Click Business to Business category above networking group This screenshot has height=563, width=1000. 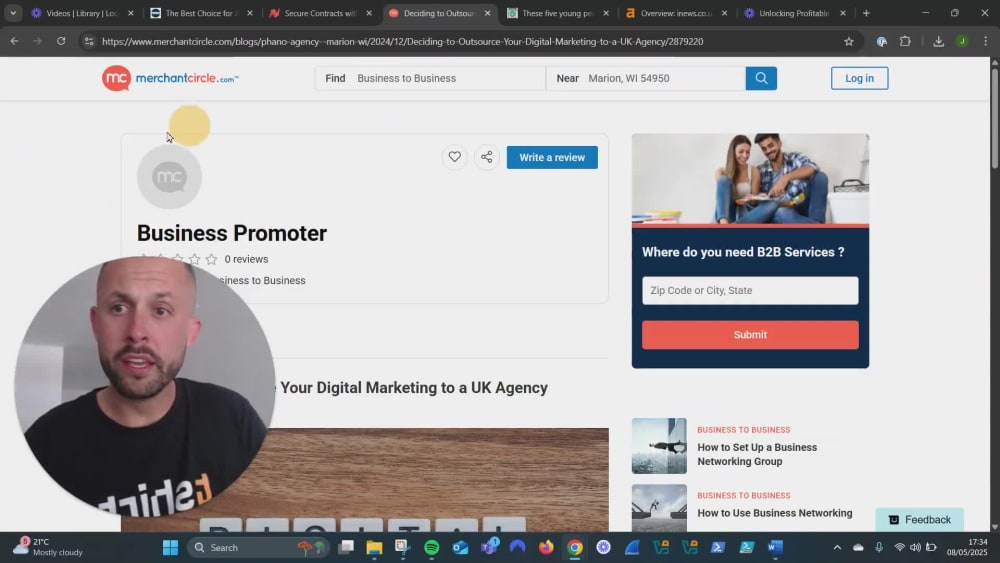[x=744, y=430]
